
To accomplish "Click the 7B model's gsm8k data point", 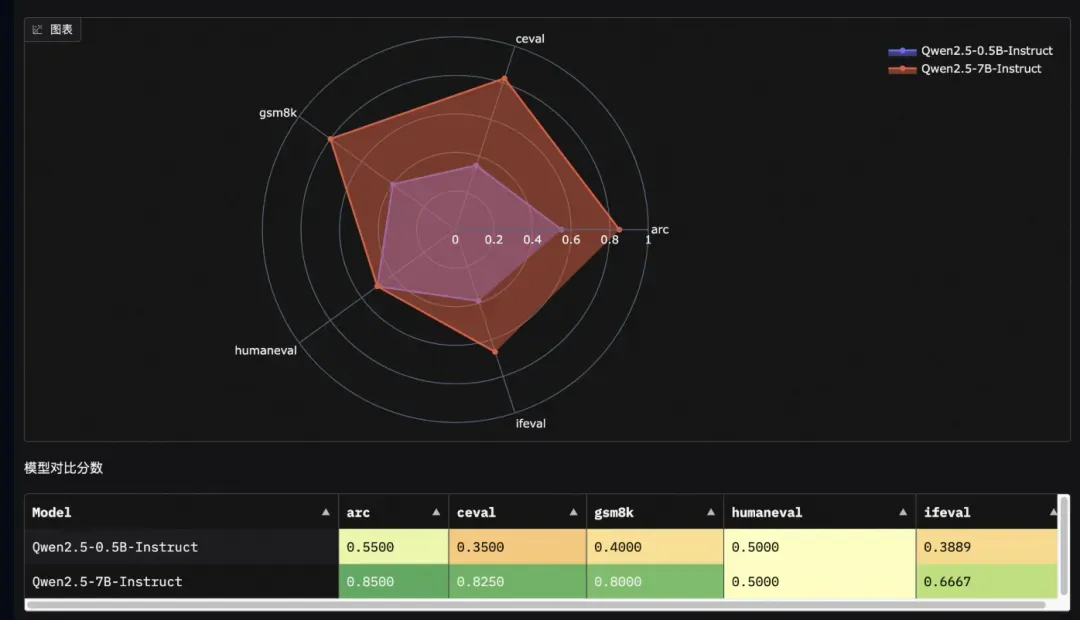I will point(331,139).
